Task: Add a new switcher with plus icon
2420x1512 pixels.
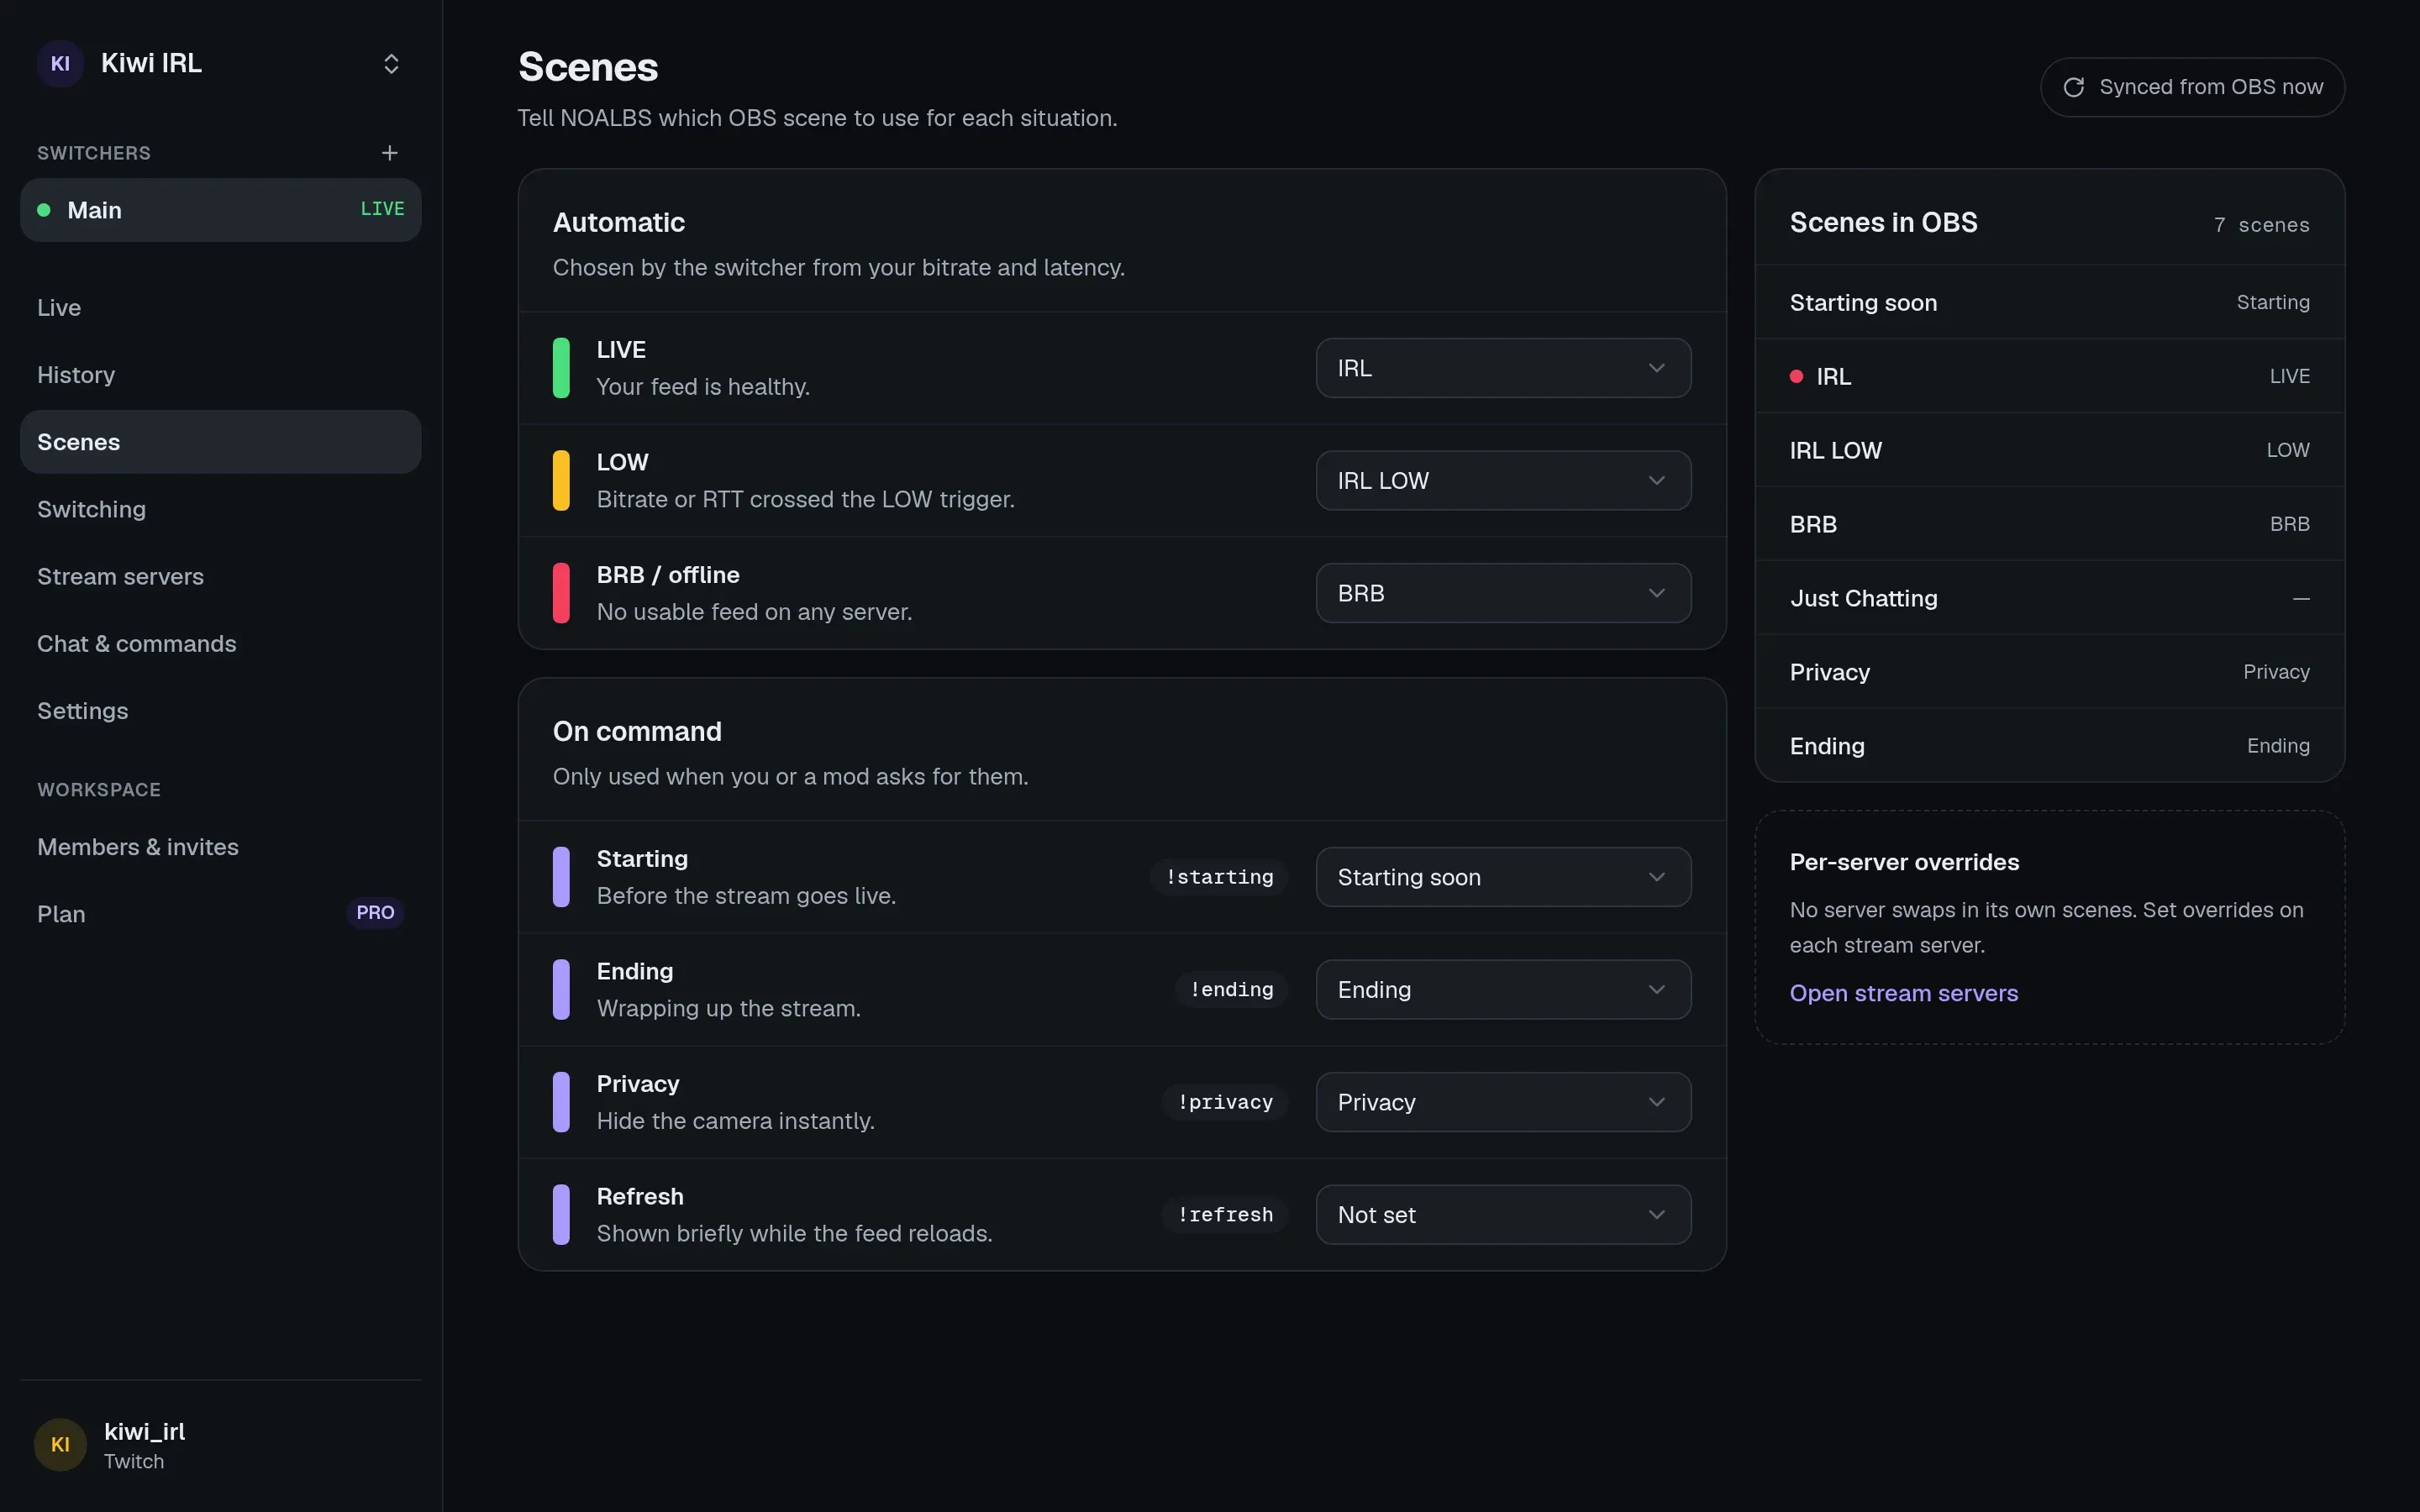Action: [x=390, y=153]
